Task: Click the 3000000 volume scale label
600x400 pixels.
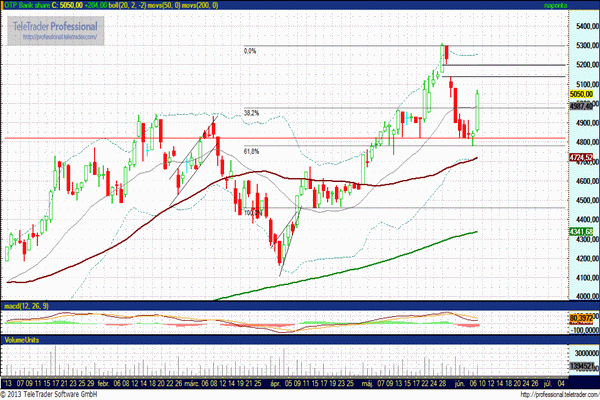Action: pos(582,353)
